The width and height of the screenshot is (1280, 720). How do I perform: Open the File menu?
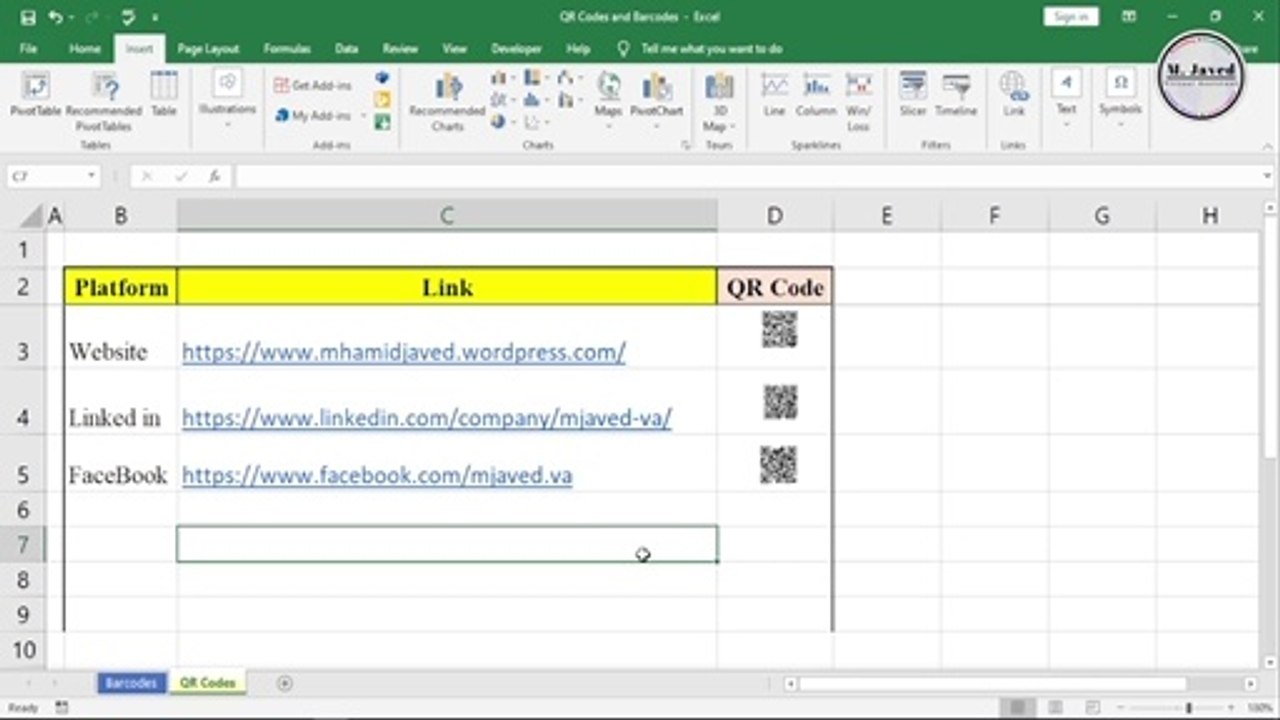point(28,48)
